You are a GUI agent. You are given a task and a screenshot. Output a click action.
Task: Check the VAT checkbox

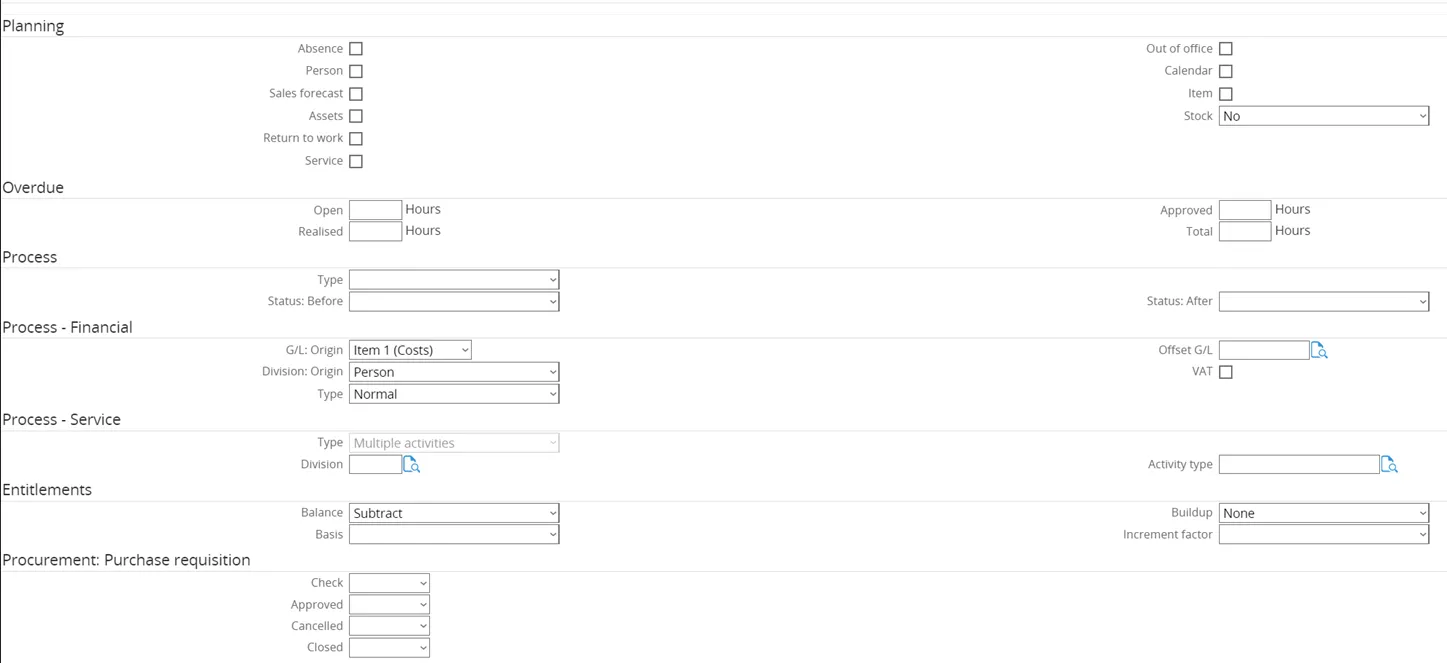(x=1226, y=372)
